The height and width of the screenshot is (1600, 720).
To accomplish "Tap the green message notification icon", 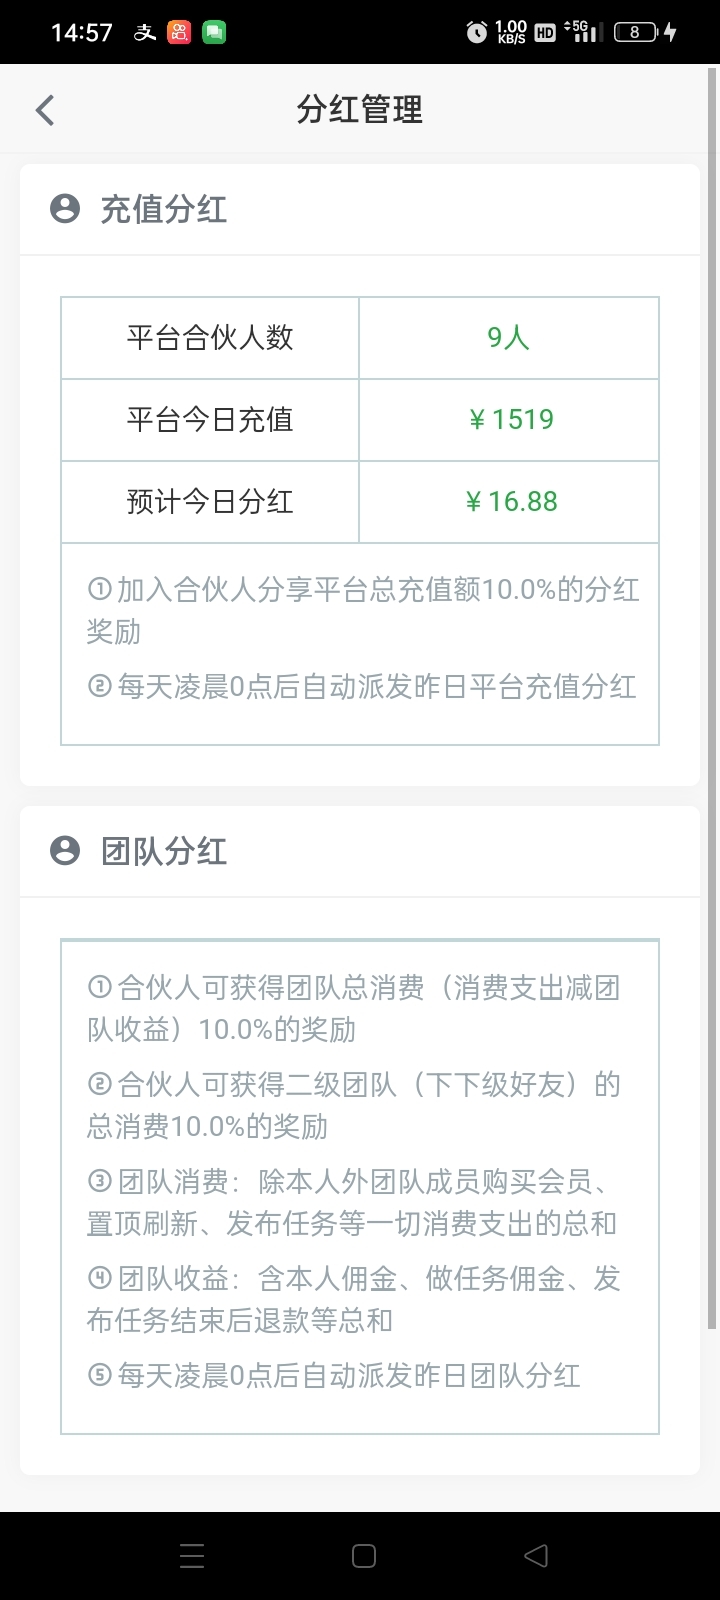I will point(214,32).
